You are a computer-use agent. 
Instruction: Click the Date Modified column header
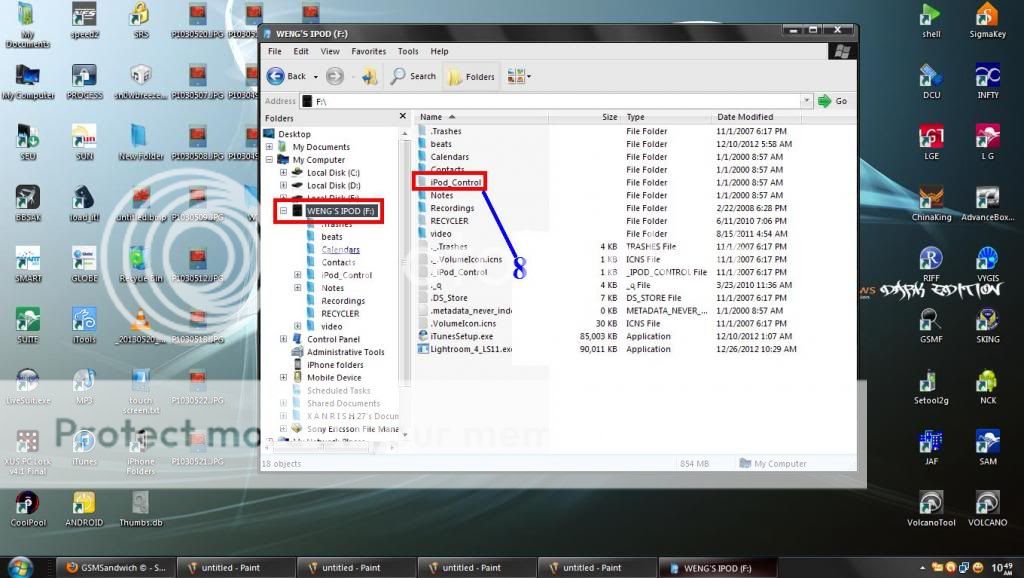pyautogui.click(x=745, y=117)
